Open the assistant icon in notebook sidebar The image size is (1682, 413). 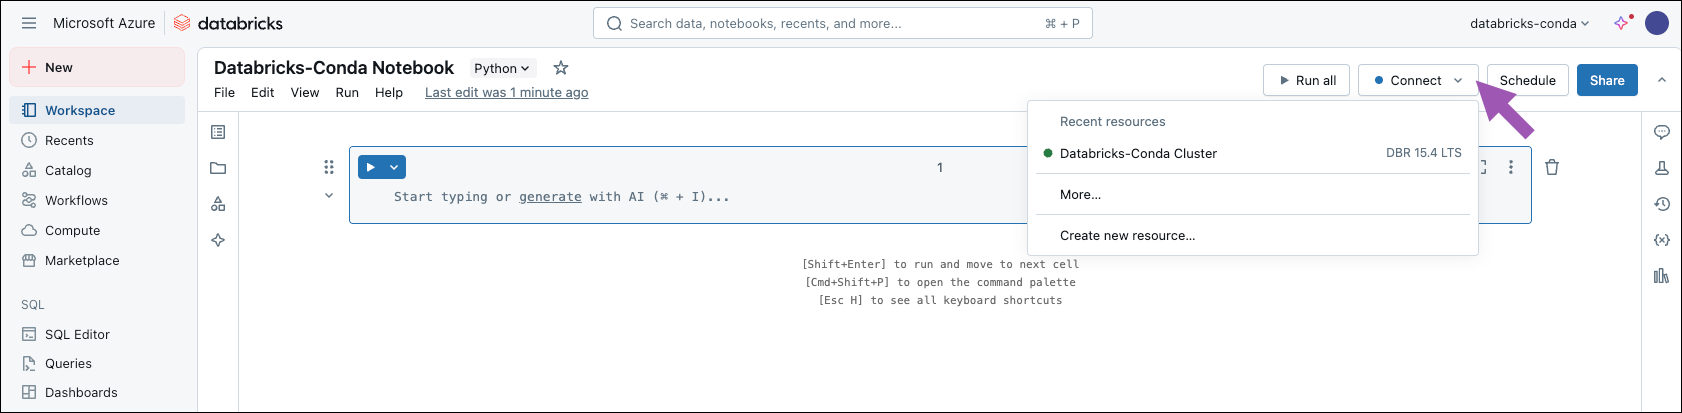pos(218,240)
